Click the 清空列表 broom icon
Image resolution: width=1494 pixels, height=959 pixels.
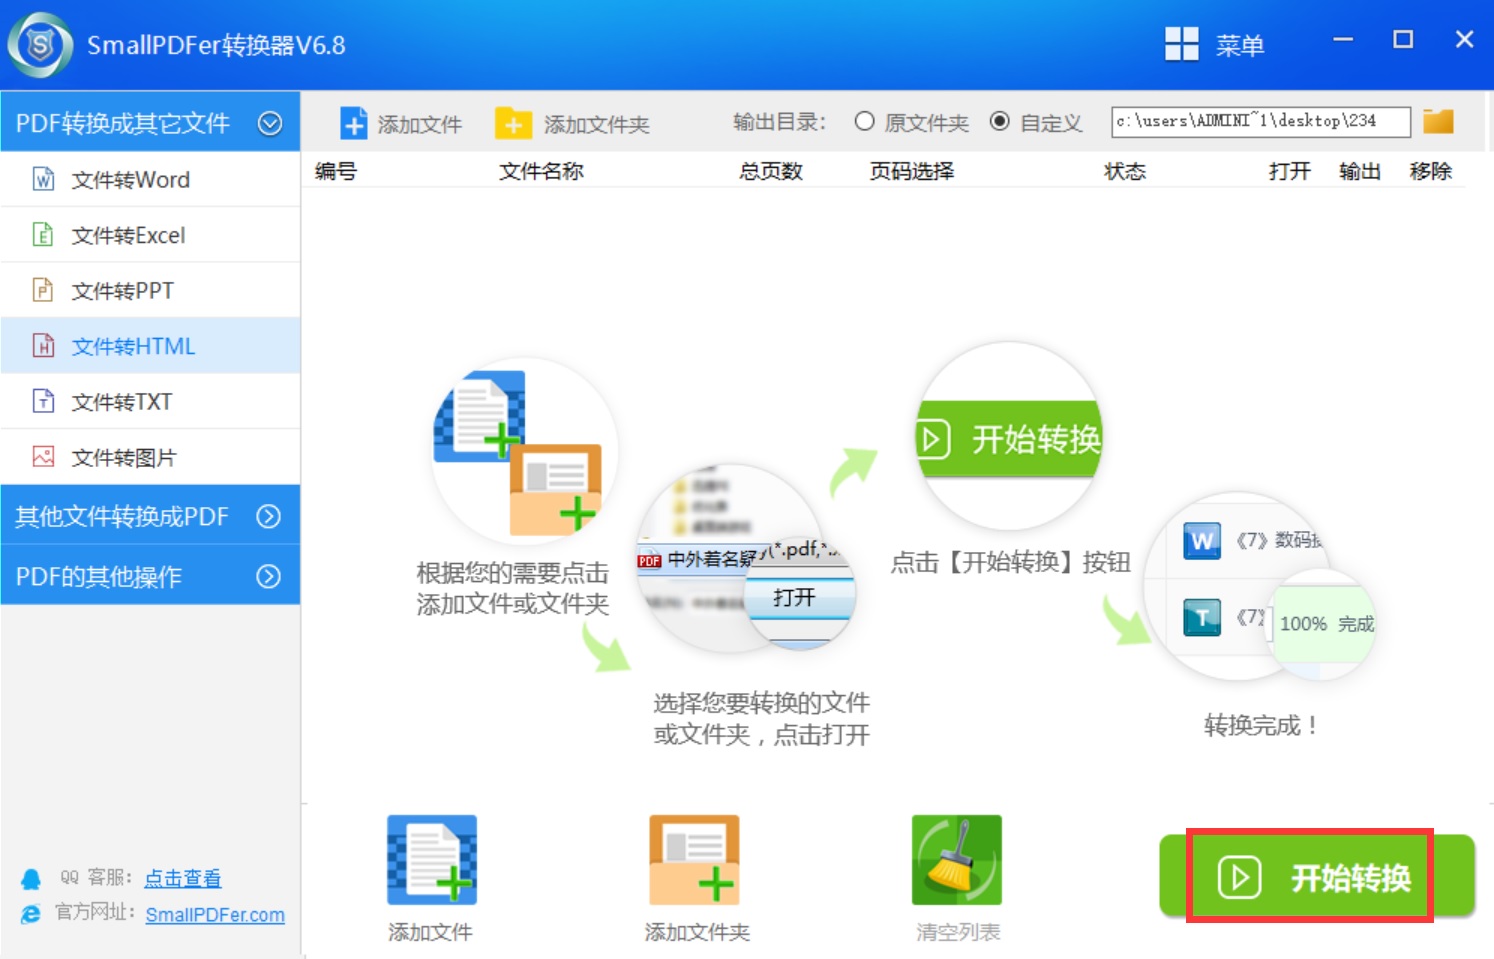(x=957, y=860)
